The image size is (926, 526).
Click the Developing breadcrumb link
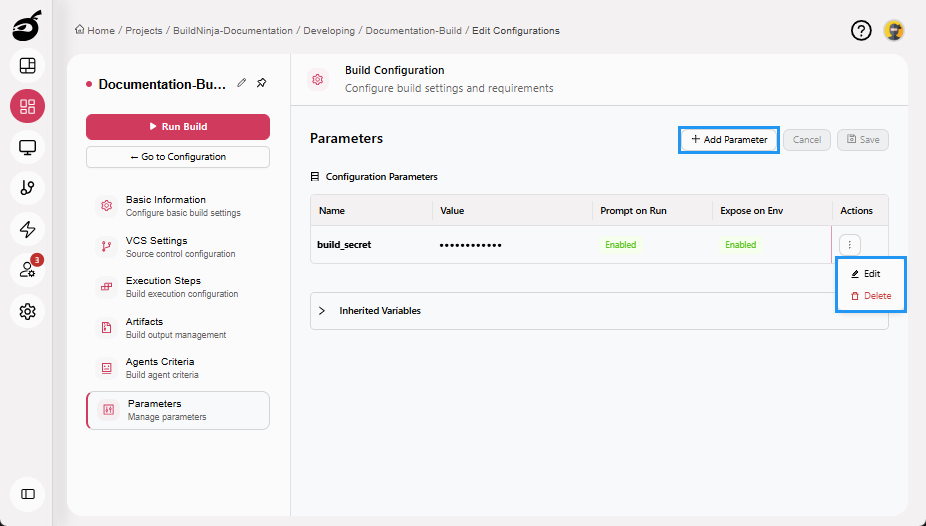pos(329,31)
